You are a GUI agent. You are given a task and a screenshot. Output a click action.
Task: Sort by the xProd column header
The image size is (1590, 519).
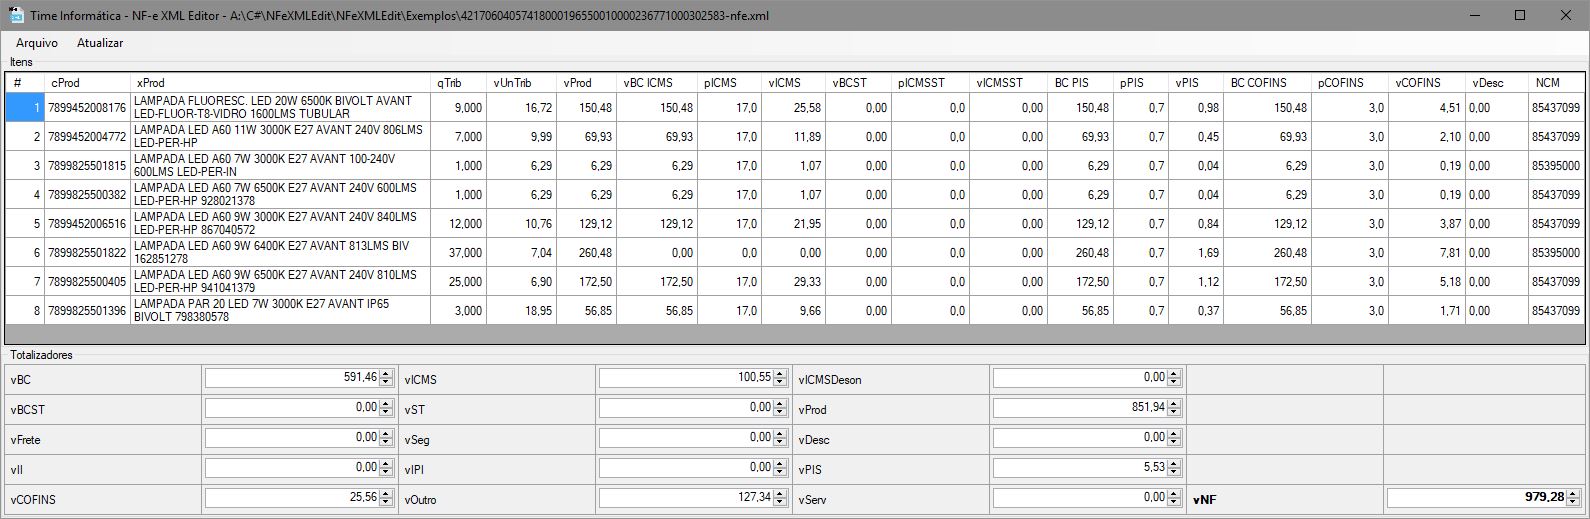(x=280, y=83)
